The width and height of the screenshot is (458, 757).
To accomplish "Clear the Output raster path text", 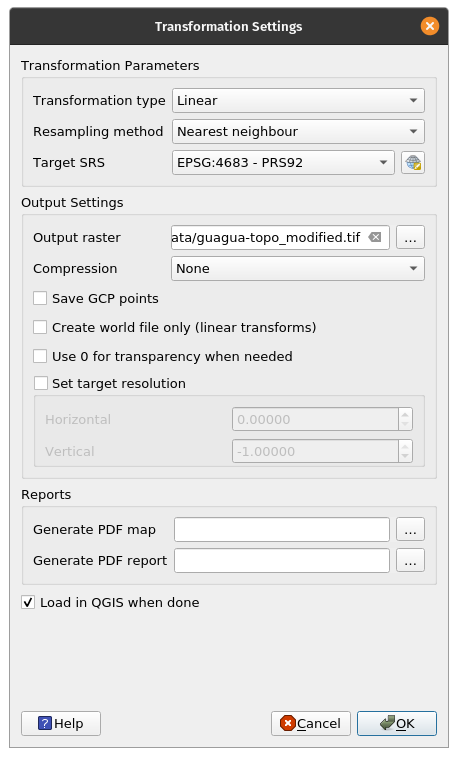I will (x=375, y=237).
